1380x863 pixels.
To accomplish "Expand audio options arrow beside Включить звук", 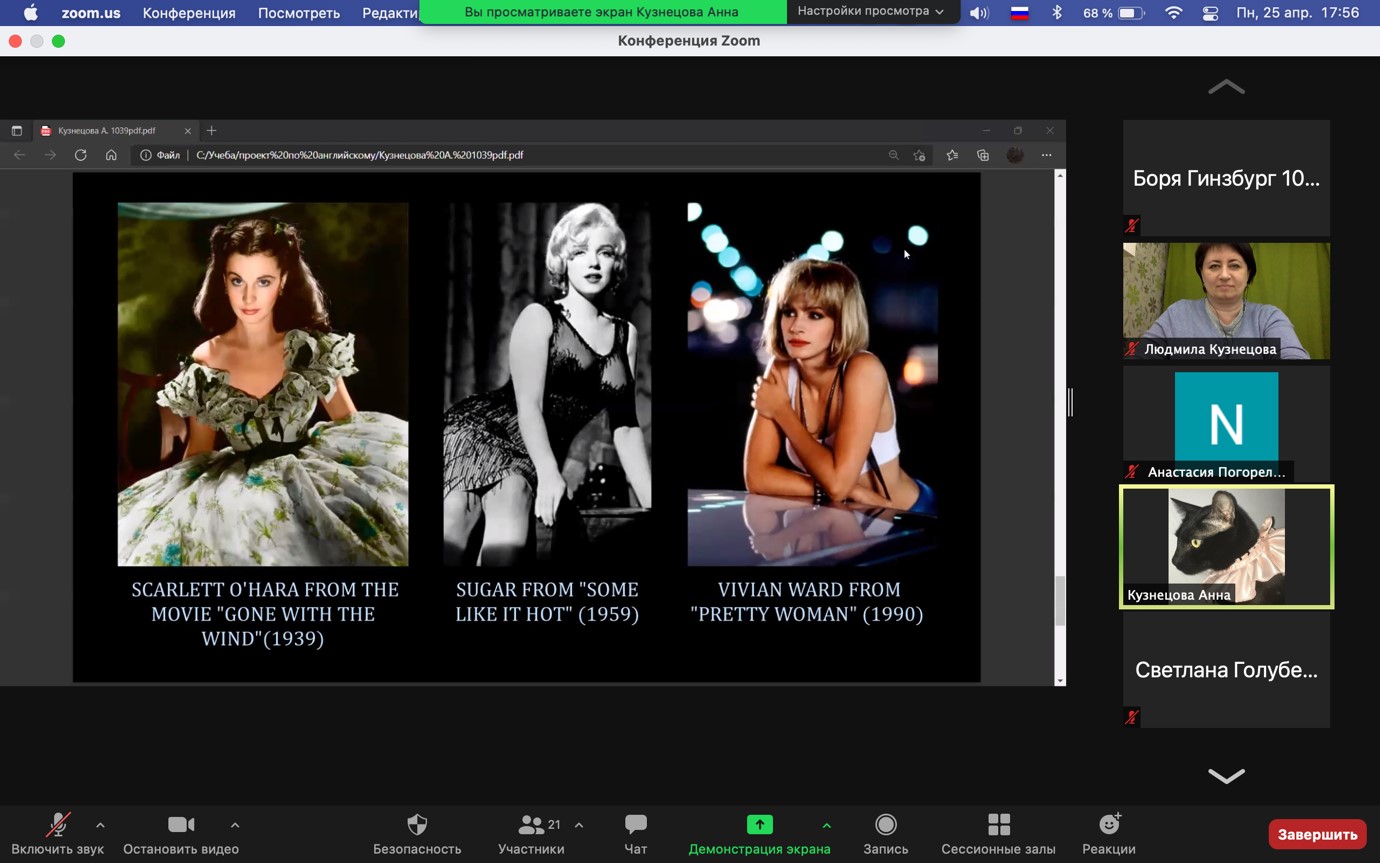I will pyautogui.click(x=100, y=825).
